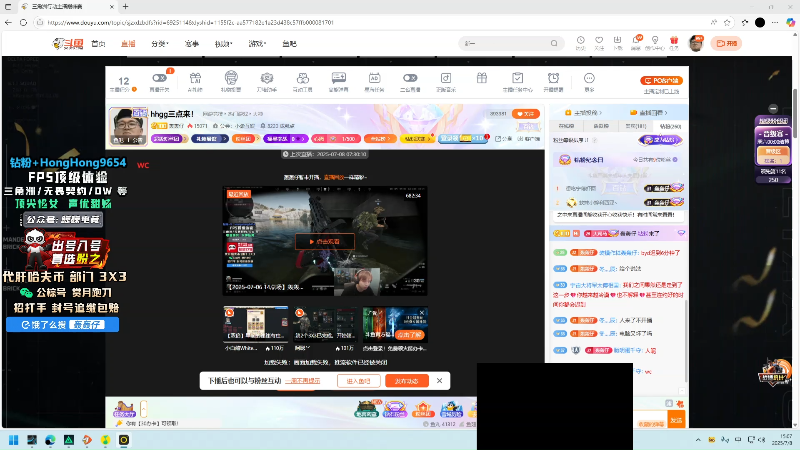
Task: Open the first recommended stream thumbnail
Action: [256, 323]
